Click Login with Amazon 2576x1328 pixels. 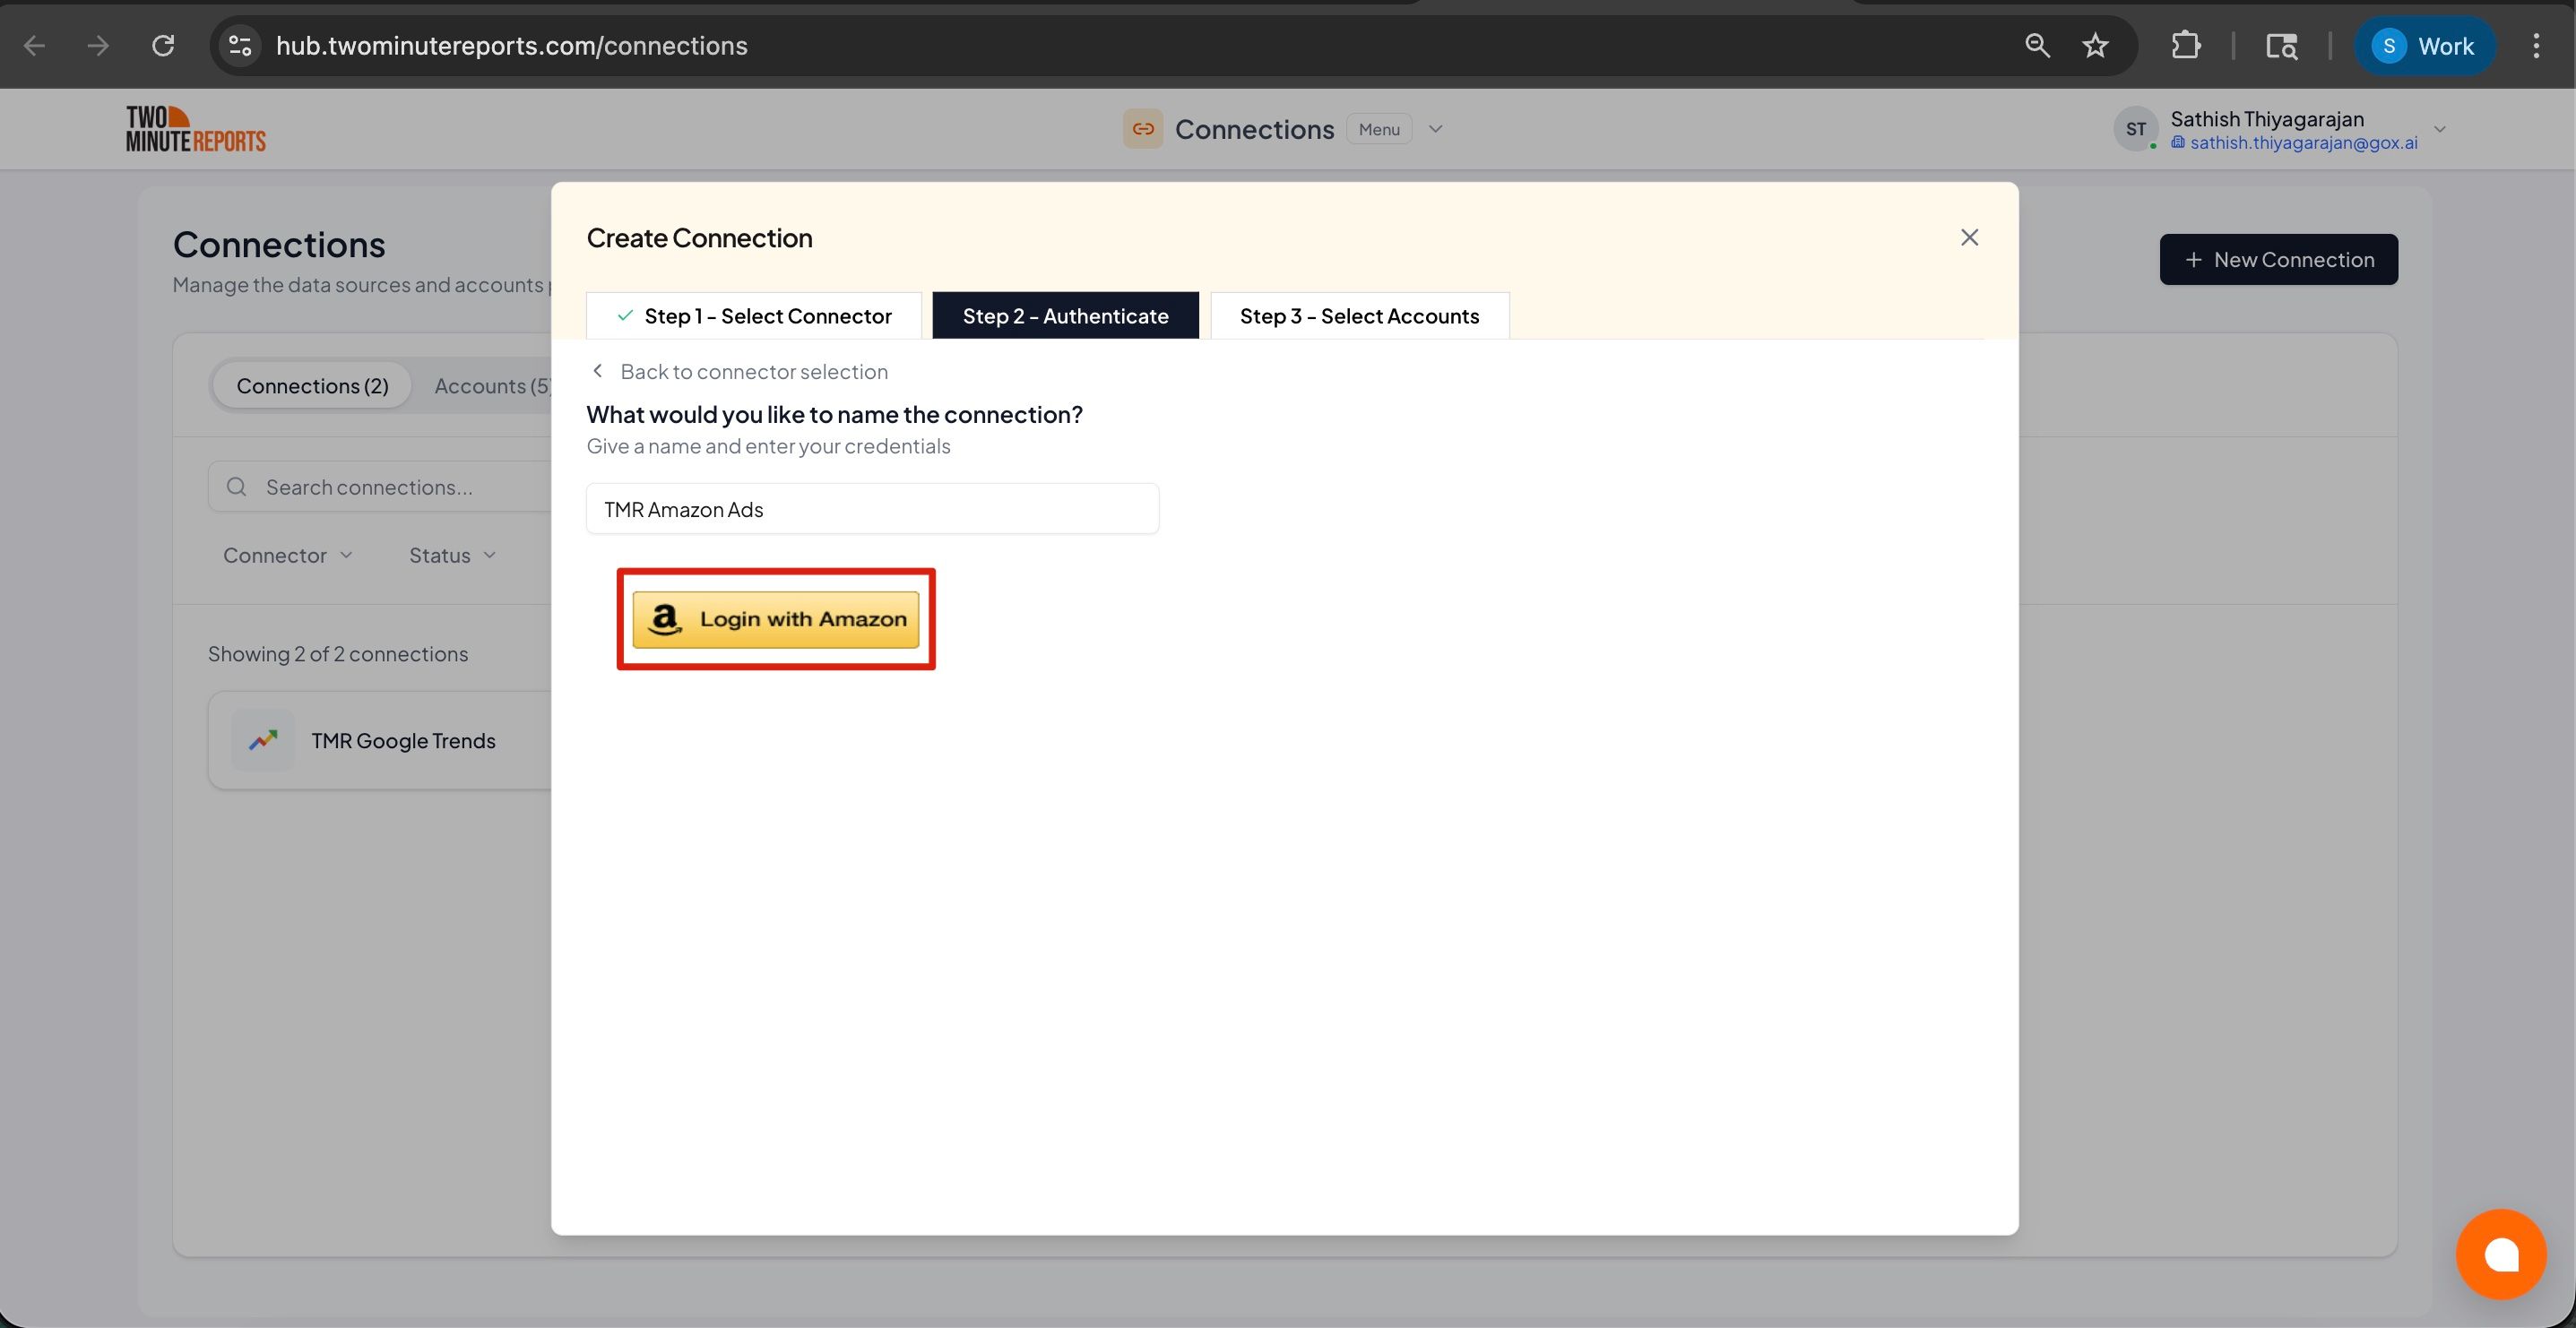tap(776, 618)
